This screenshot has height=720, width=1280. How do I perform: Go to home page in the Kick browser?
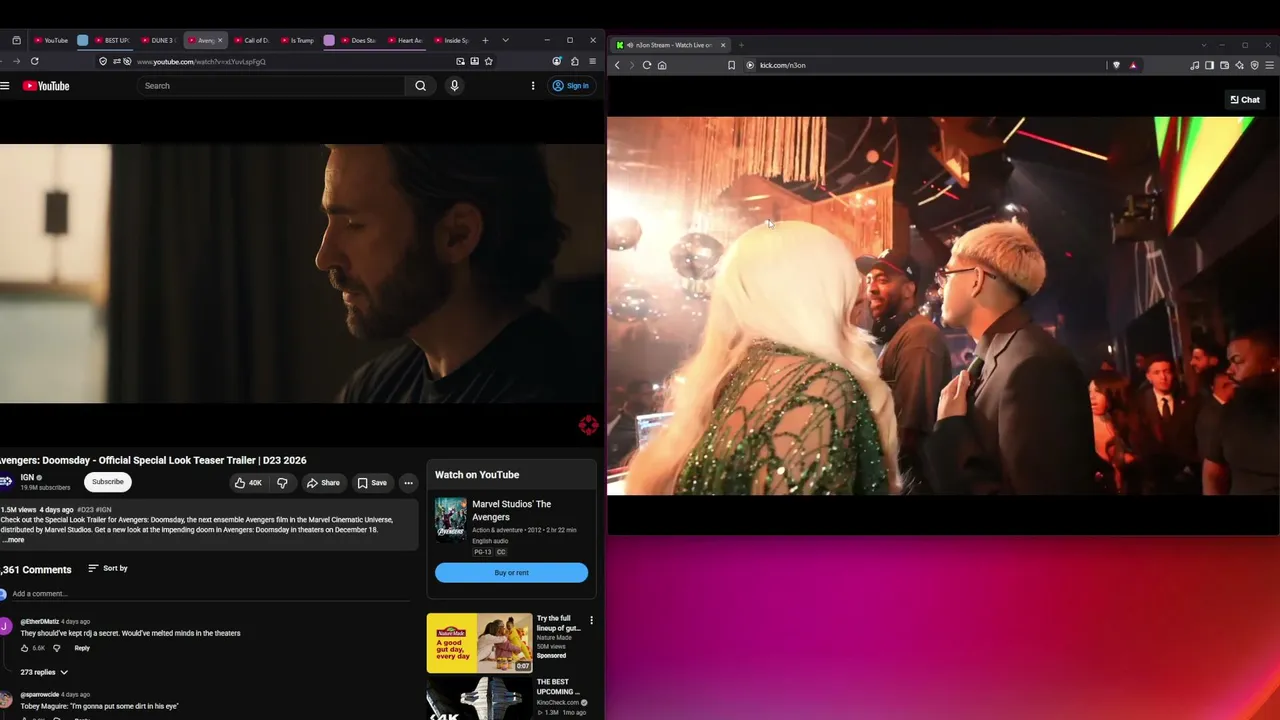click(x=662, y=65)
